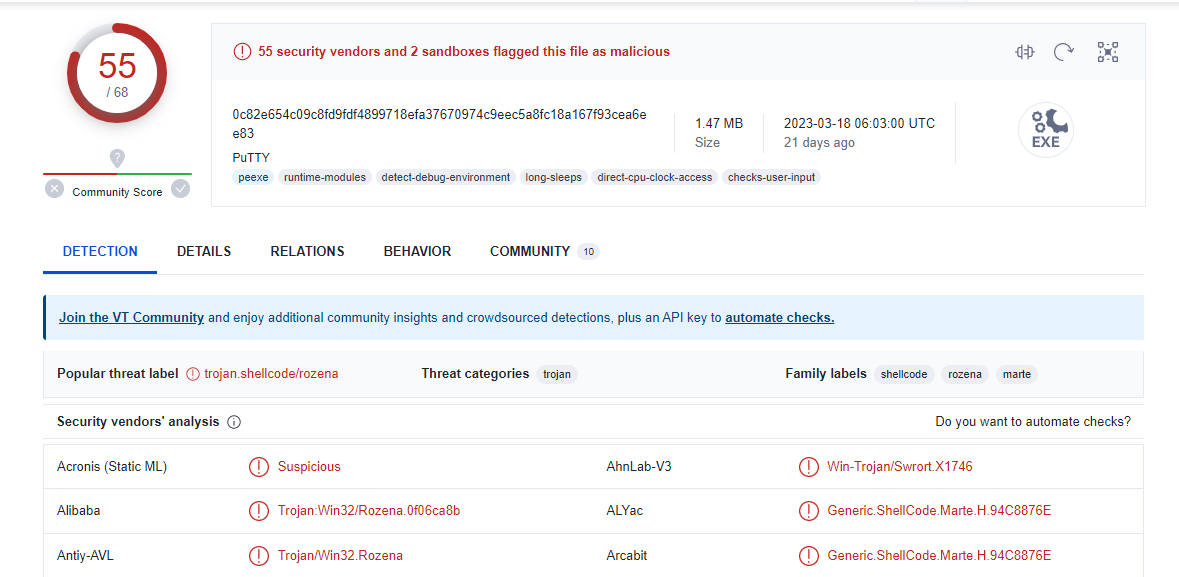
Task: Follow the Join the VT Community link
Action: (132, 317)
